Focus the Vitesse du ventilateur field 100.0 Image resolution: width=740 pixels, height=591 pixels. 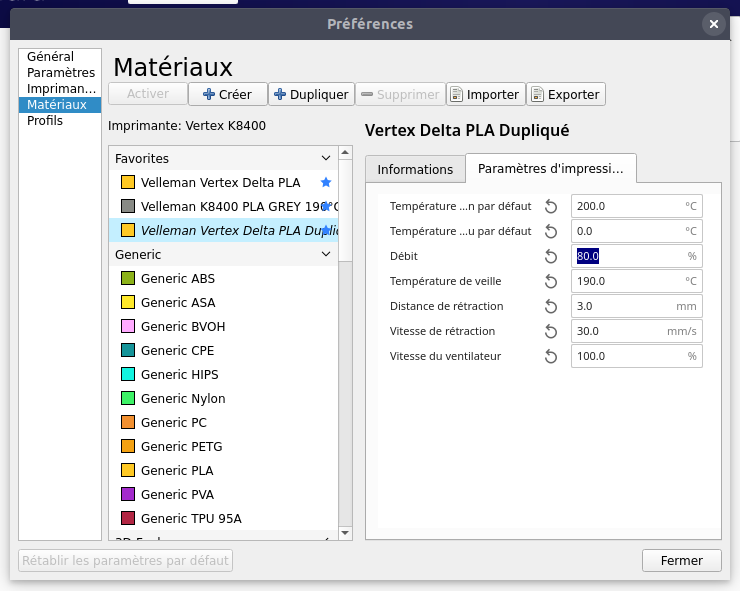point(637,356)
